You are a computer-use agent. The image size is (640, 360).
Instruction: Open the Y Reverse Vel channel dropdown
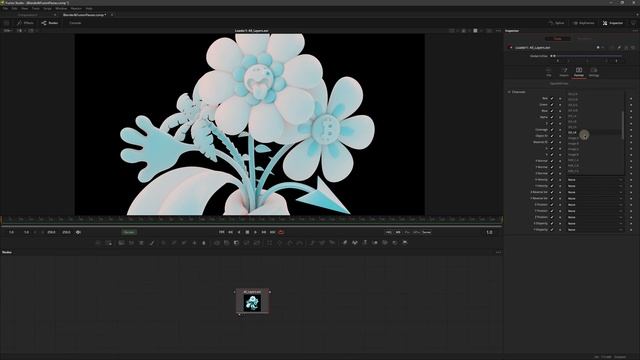[595, 198]
